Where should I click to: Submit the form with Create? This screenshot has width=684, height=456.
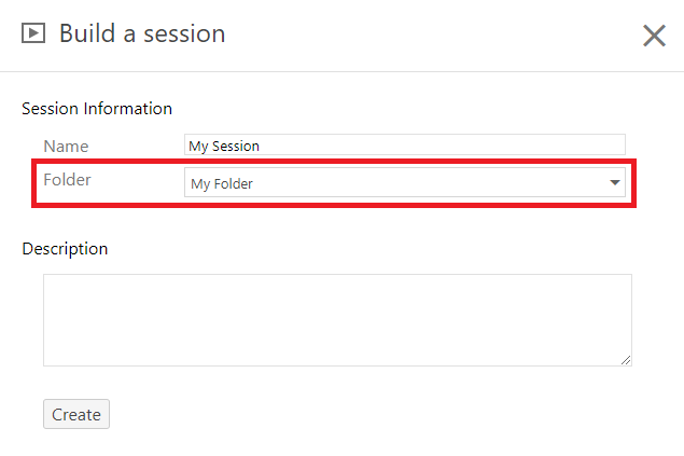tap(76, 414)
